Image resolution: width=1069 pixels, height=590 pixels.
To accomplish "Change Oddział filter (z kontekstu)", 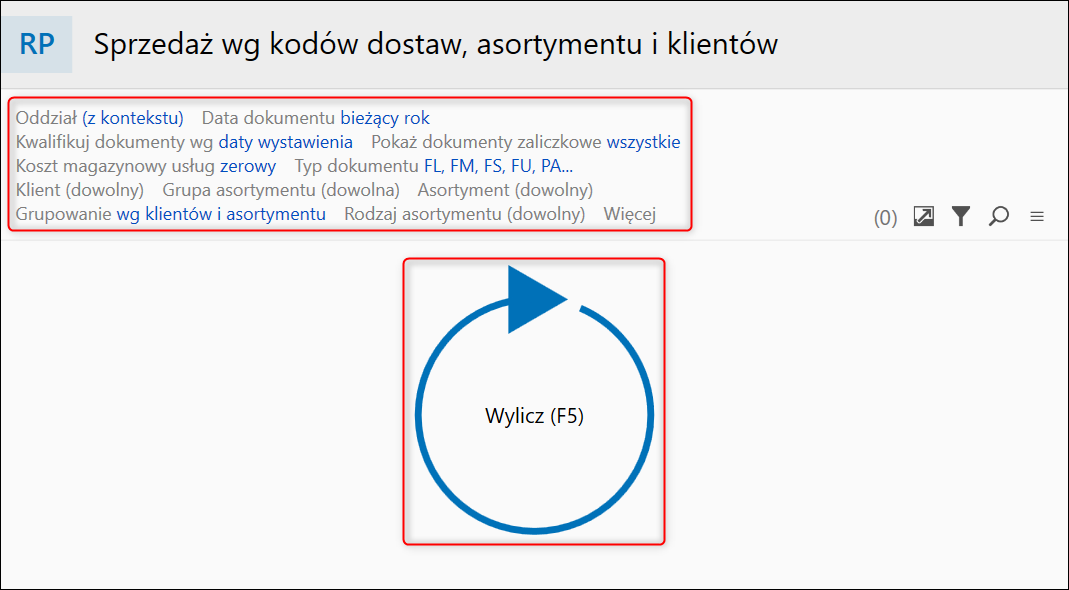I will [133, 118].
